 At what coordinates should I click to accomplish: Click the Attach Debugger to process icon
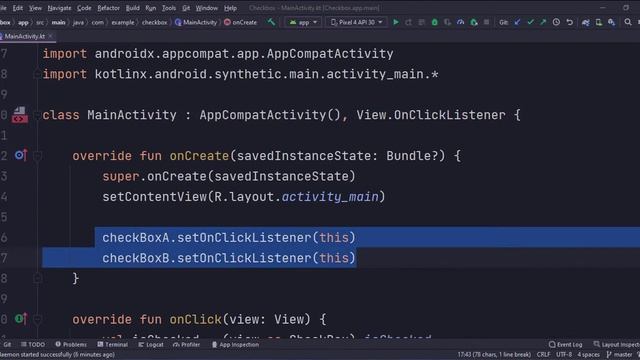pyautogui.click(x=473, y=22)
